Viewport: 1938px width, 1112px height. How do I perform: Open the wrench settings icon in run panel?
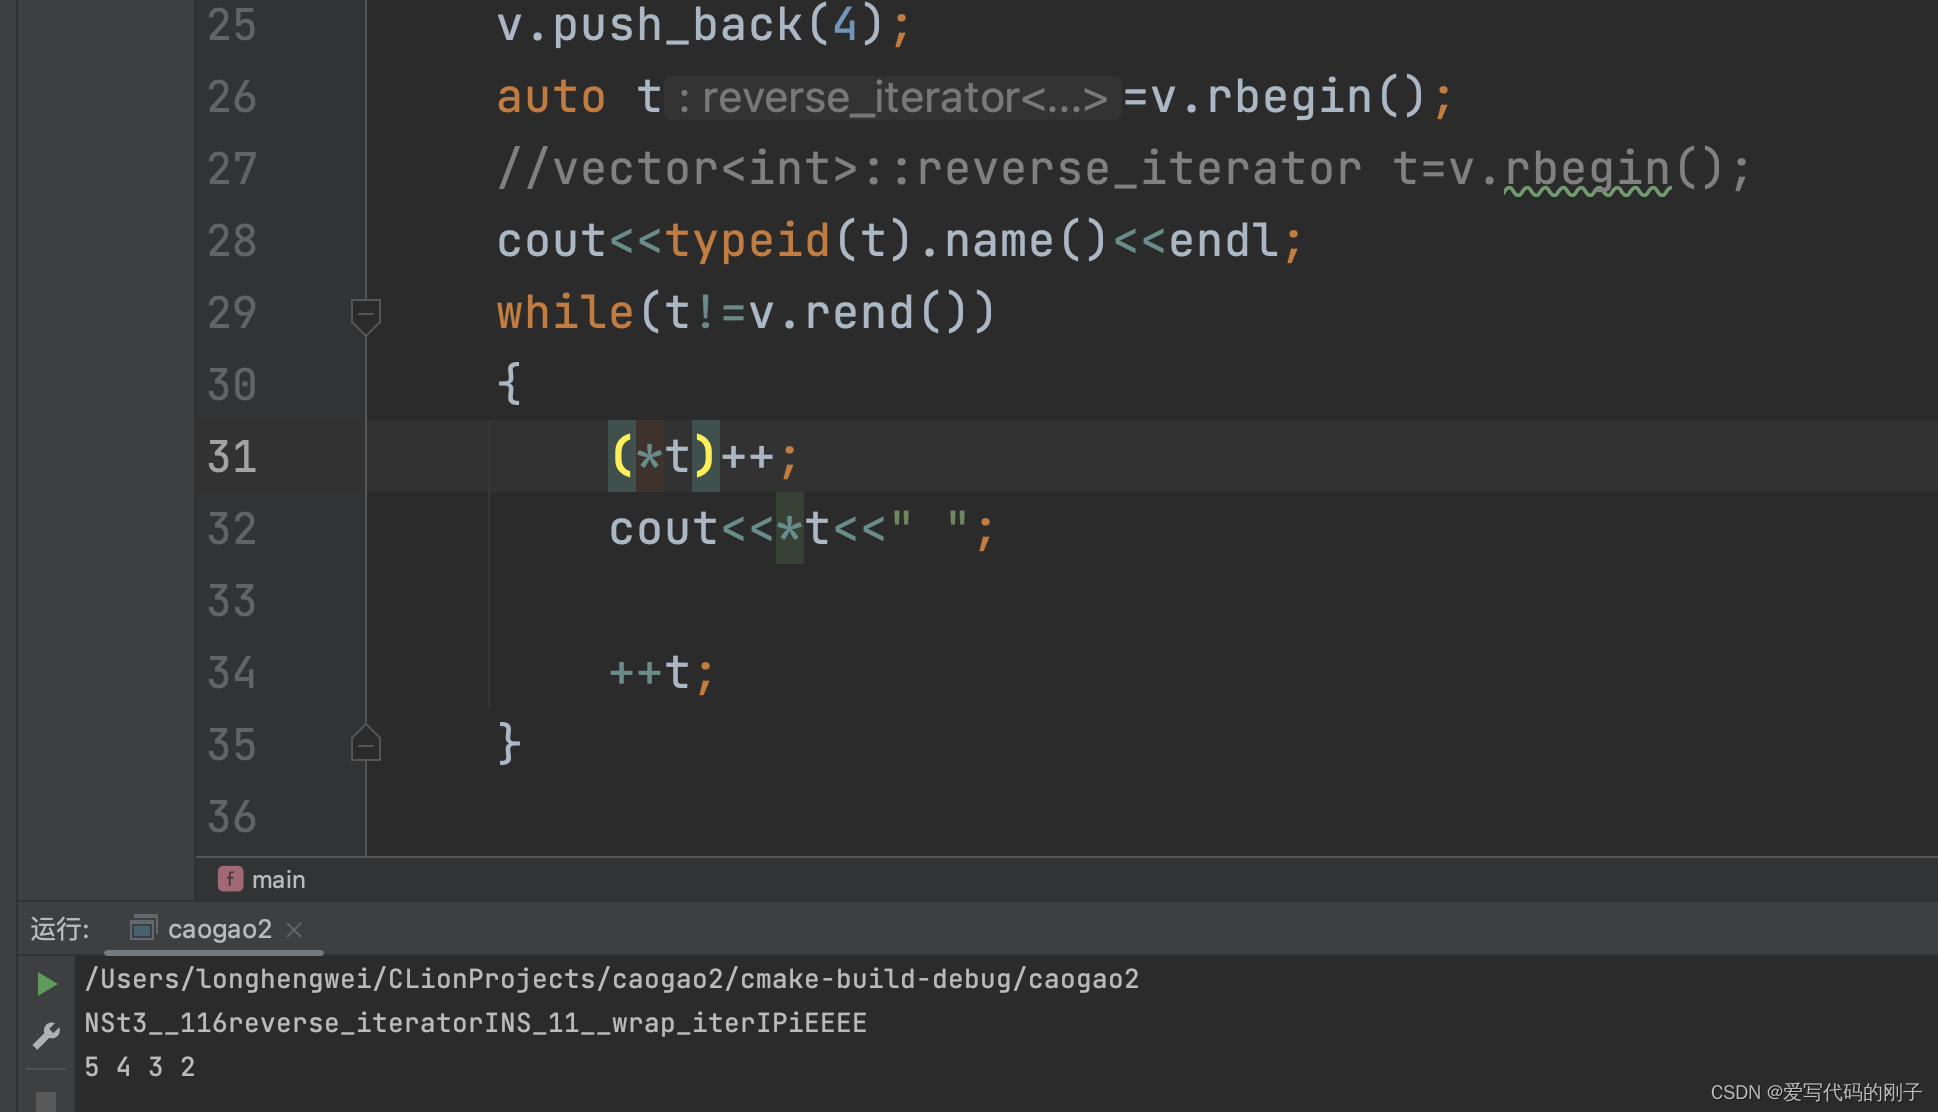pos(46,1035)
